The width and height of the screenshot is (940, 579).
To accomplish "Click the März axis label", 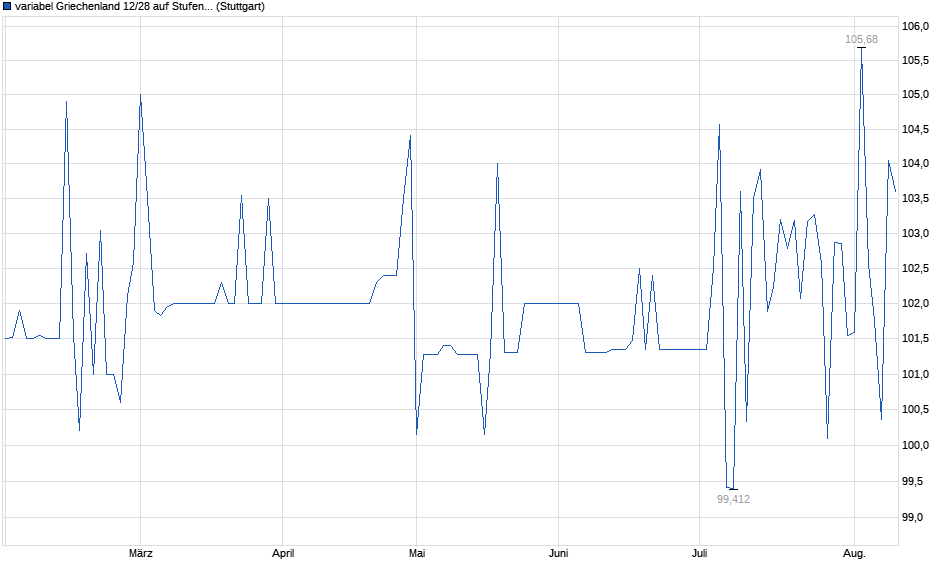I will [x=141, y=553].
